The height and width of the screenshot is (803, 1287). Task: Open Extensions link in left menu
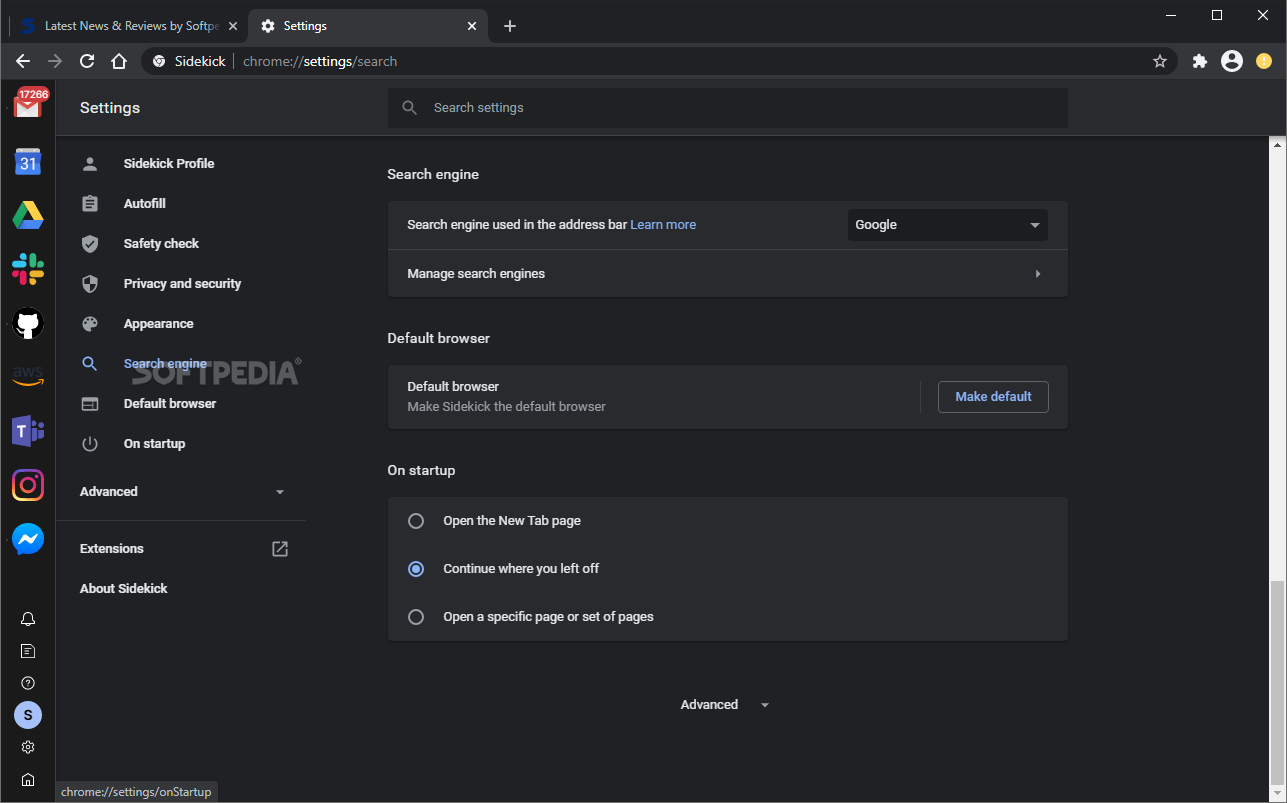pos(112,549)
